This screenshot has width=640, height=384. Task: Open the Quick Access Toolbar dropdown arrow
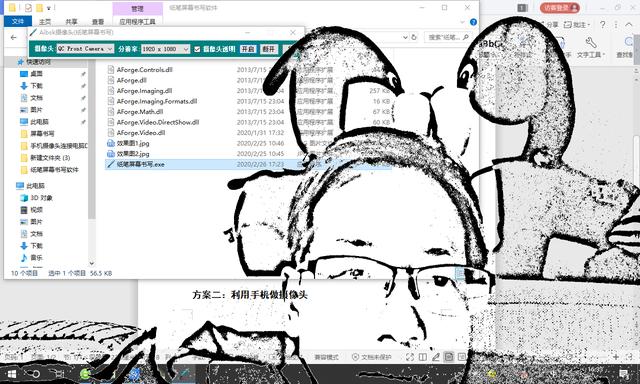(x=49, y=8)
